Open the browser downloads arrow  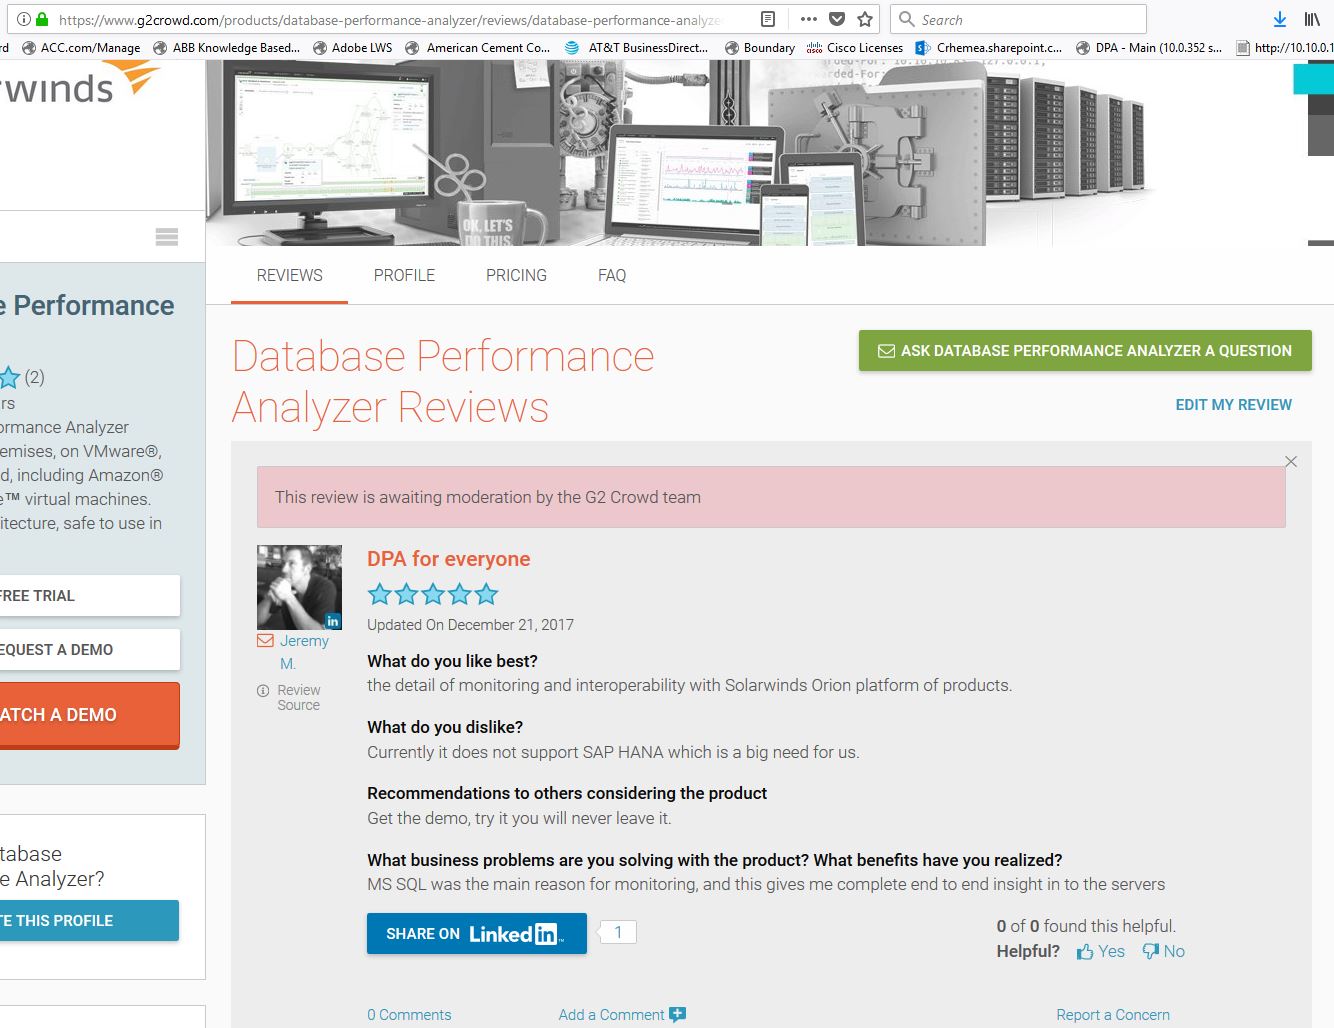click(x=1279, y=19)
